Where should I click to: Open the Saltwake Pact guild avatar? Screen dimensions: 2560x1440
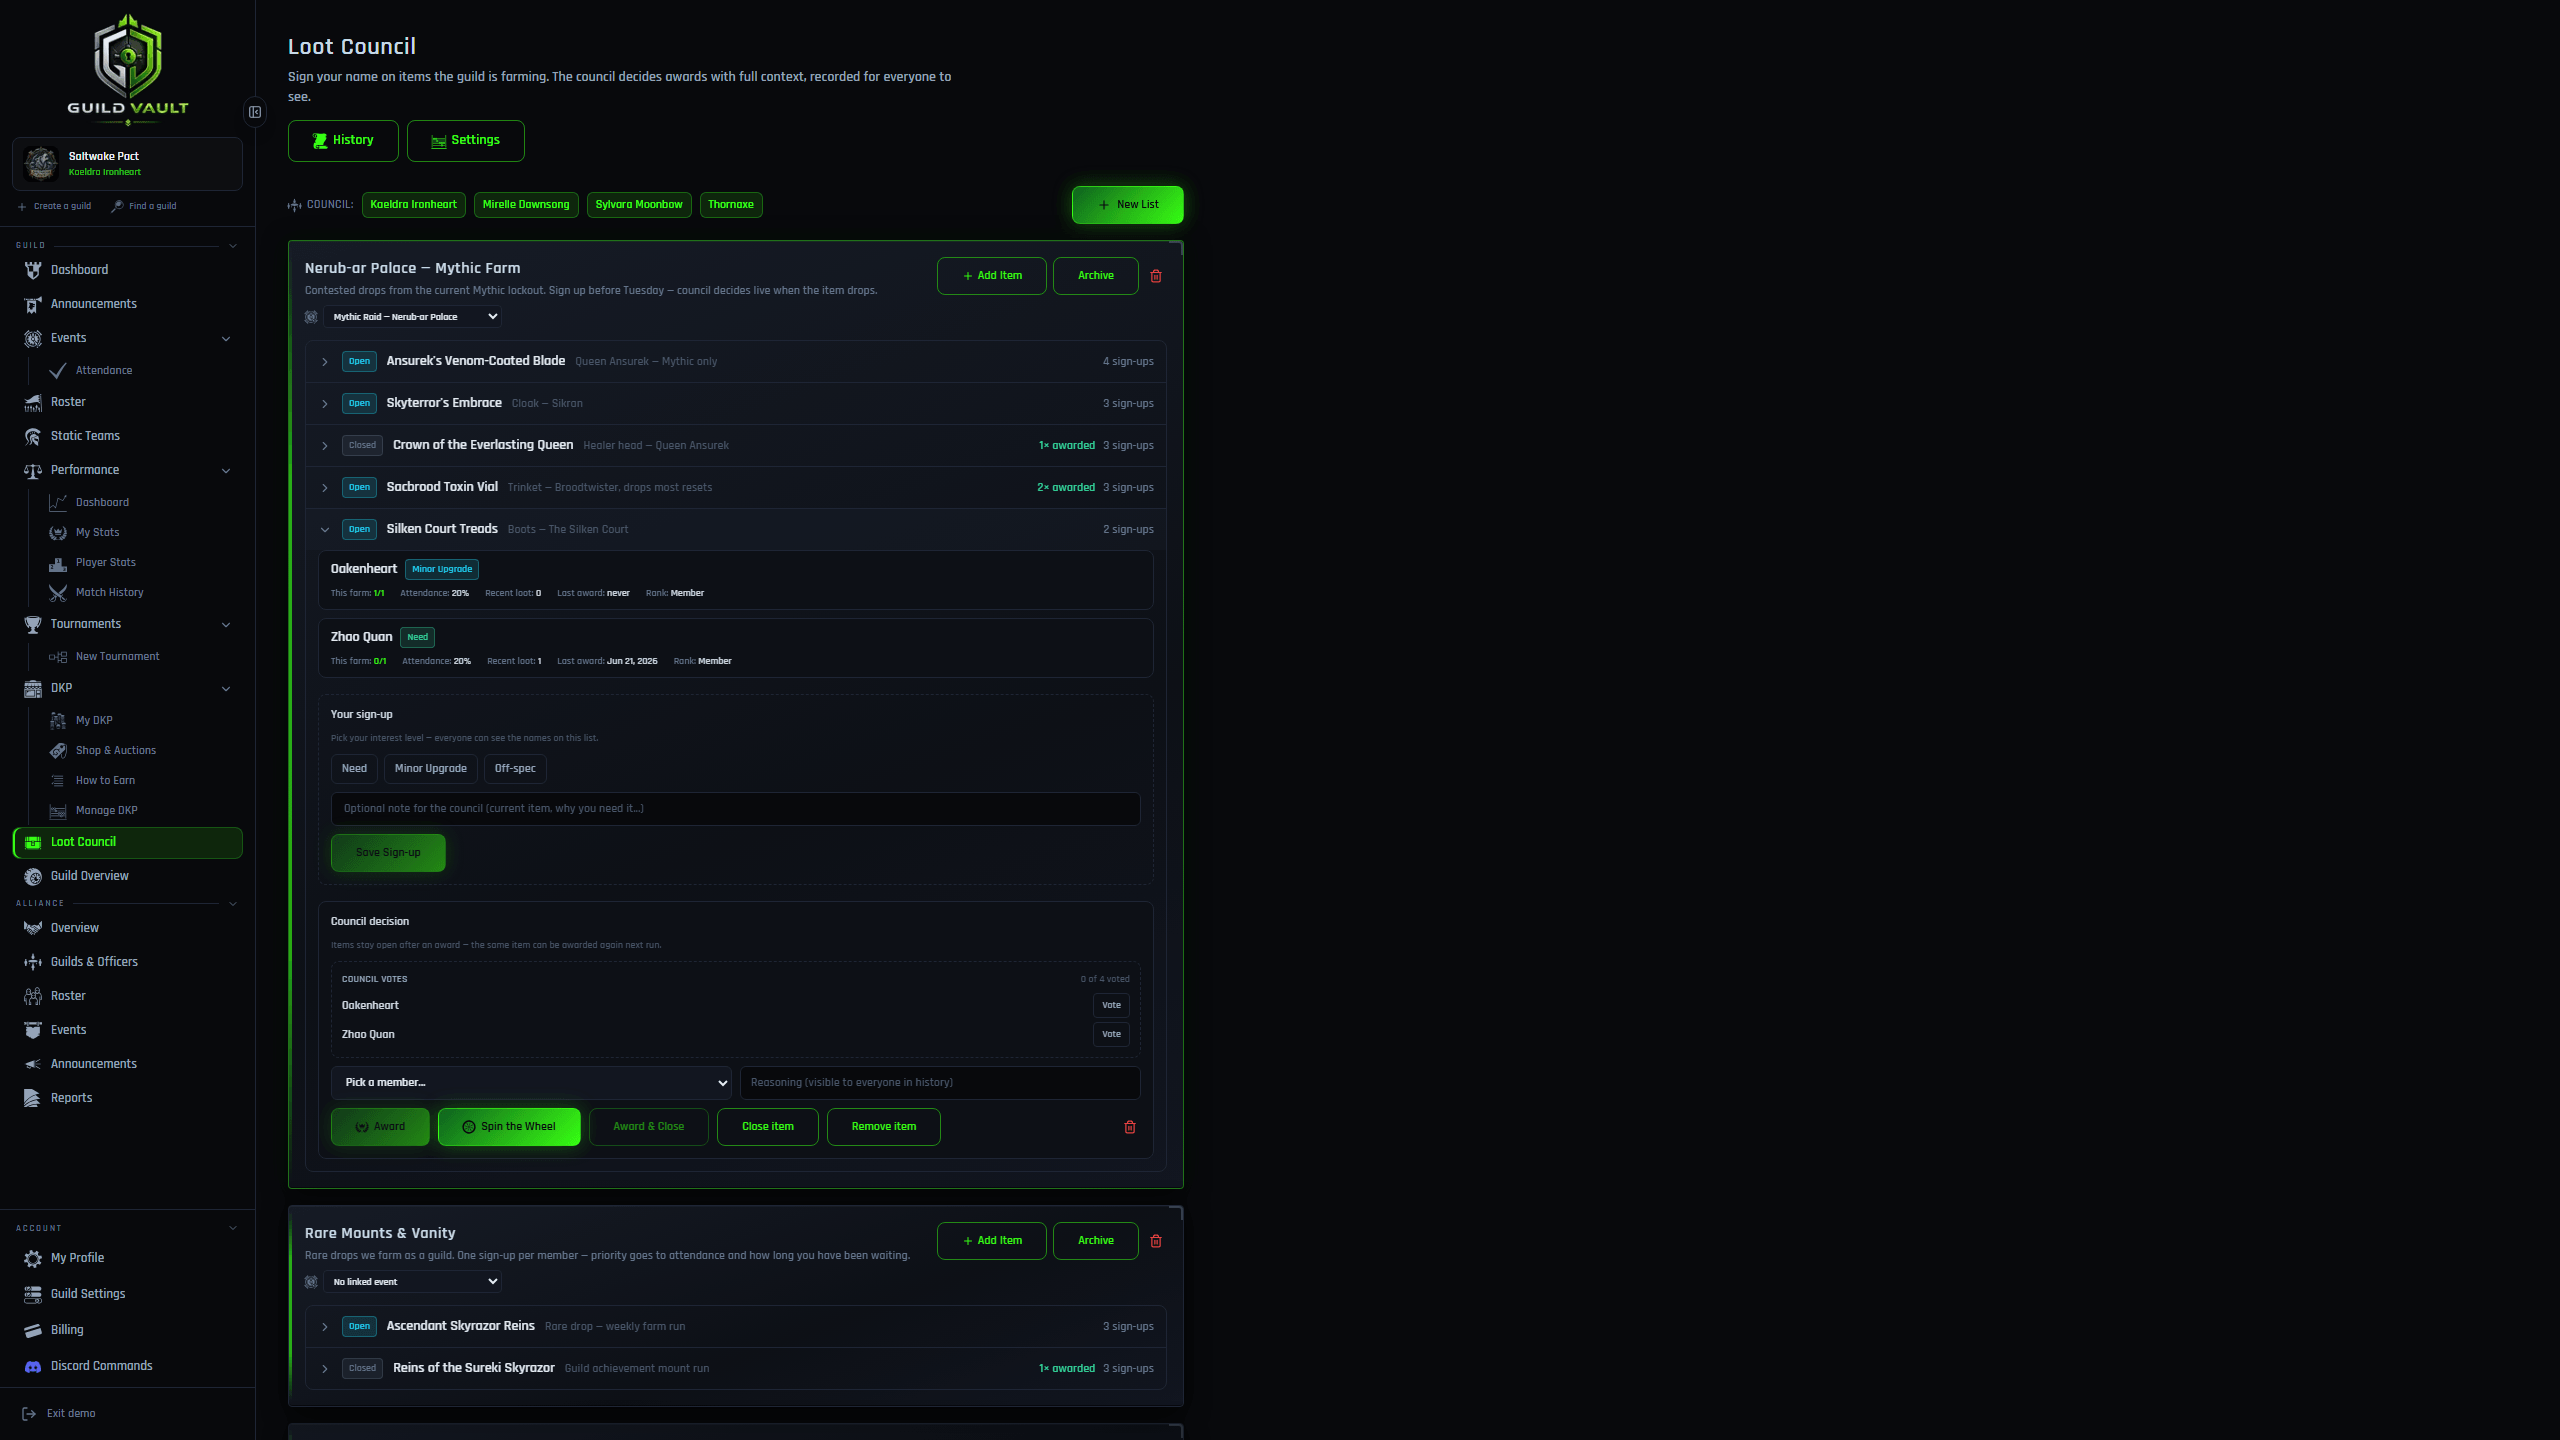[x=41, y=163]
